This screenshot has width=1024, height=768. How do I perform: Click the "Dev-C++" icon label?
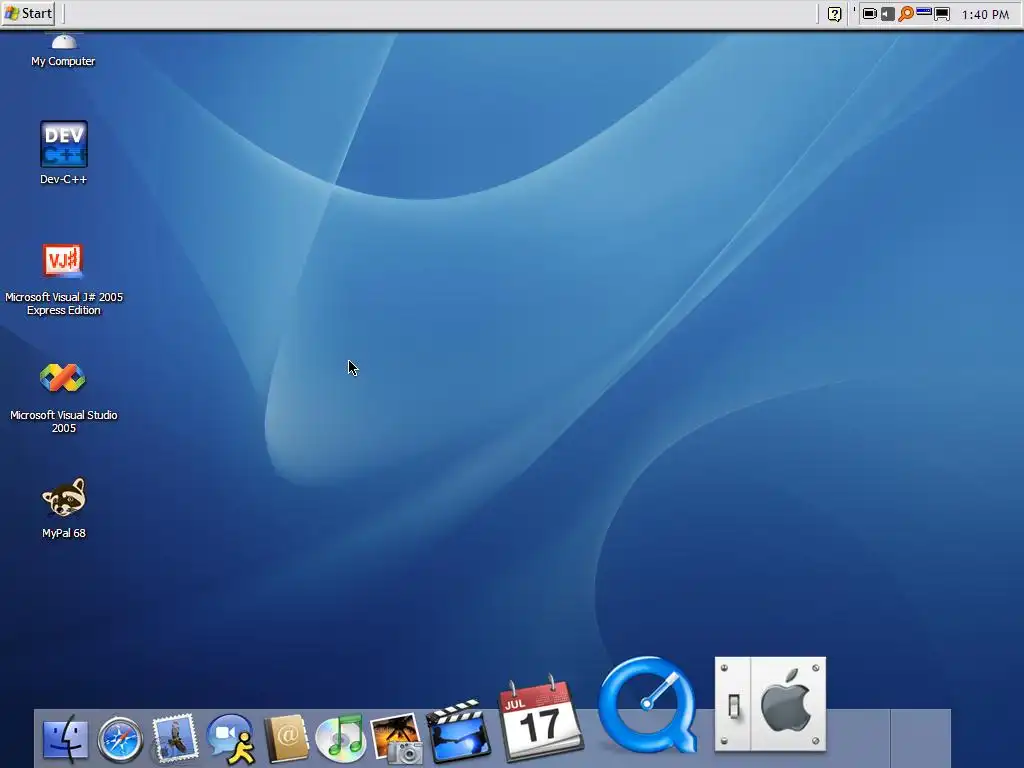point(63,179)
